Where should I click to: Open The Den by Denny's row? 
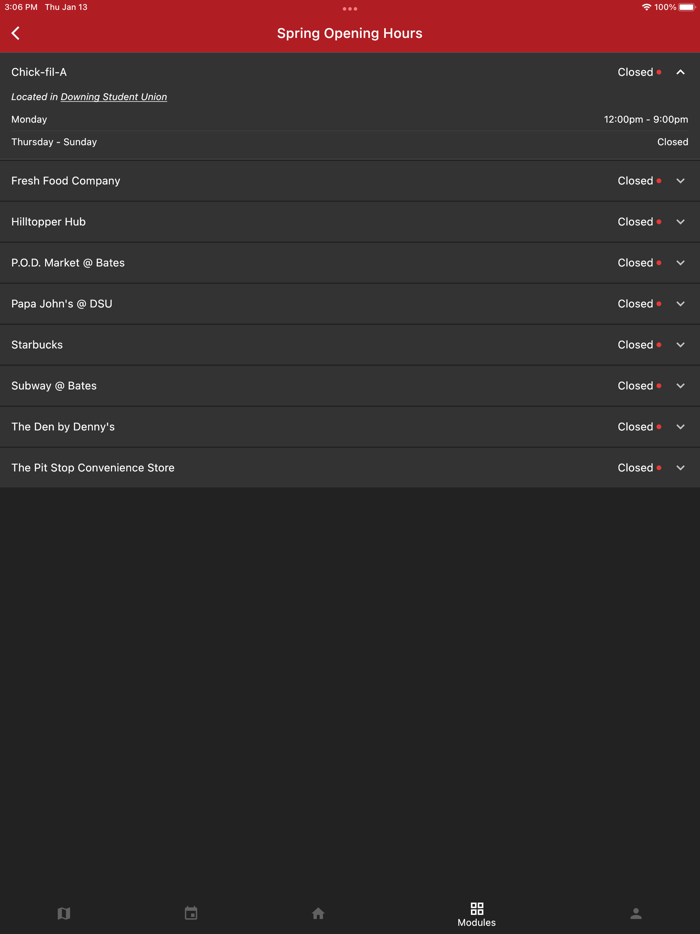[x=680, y=427]
